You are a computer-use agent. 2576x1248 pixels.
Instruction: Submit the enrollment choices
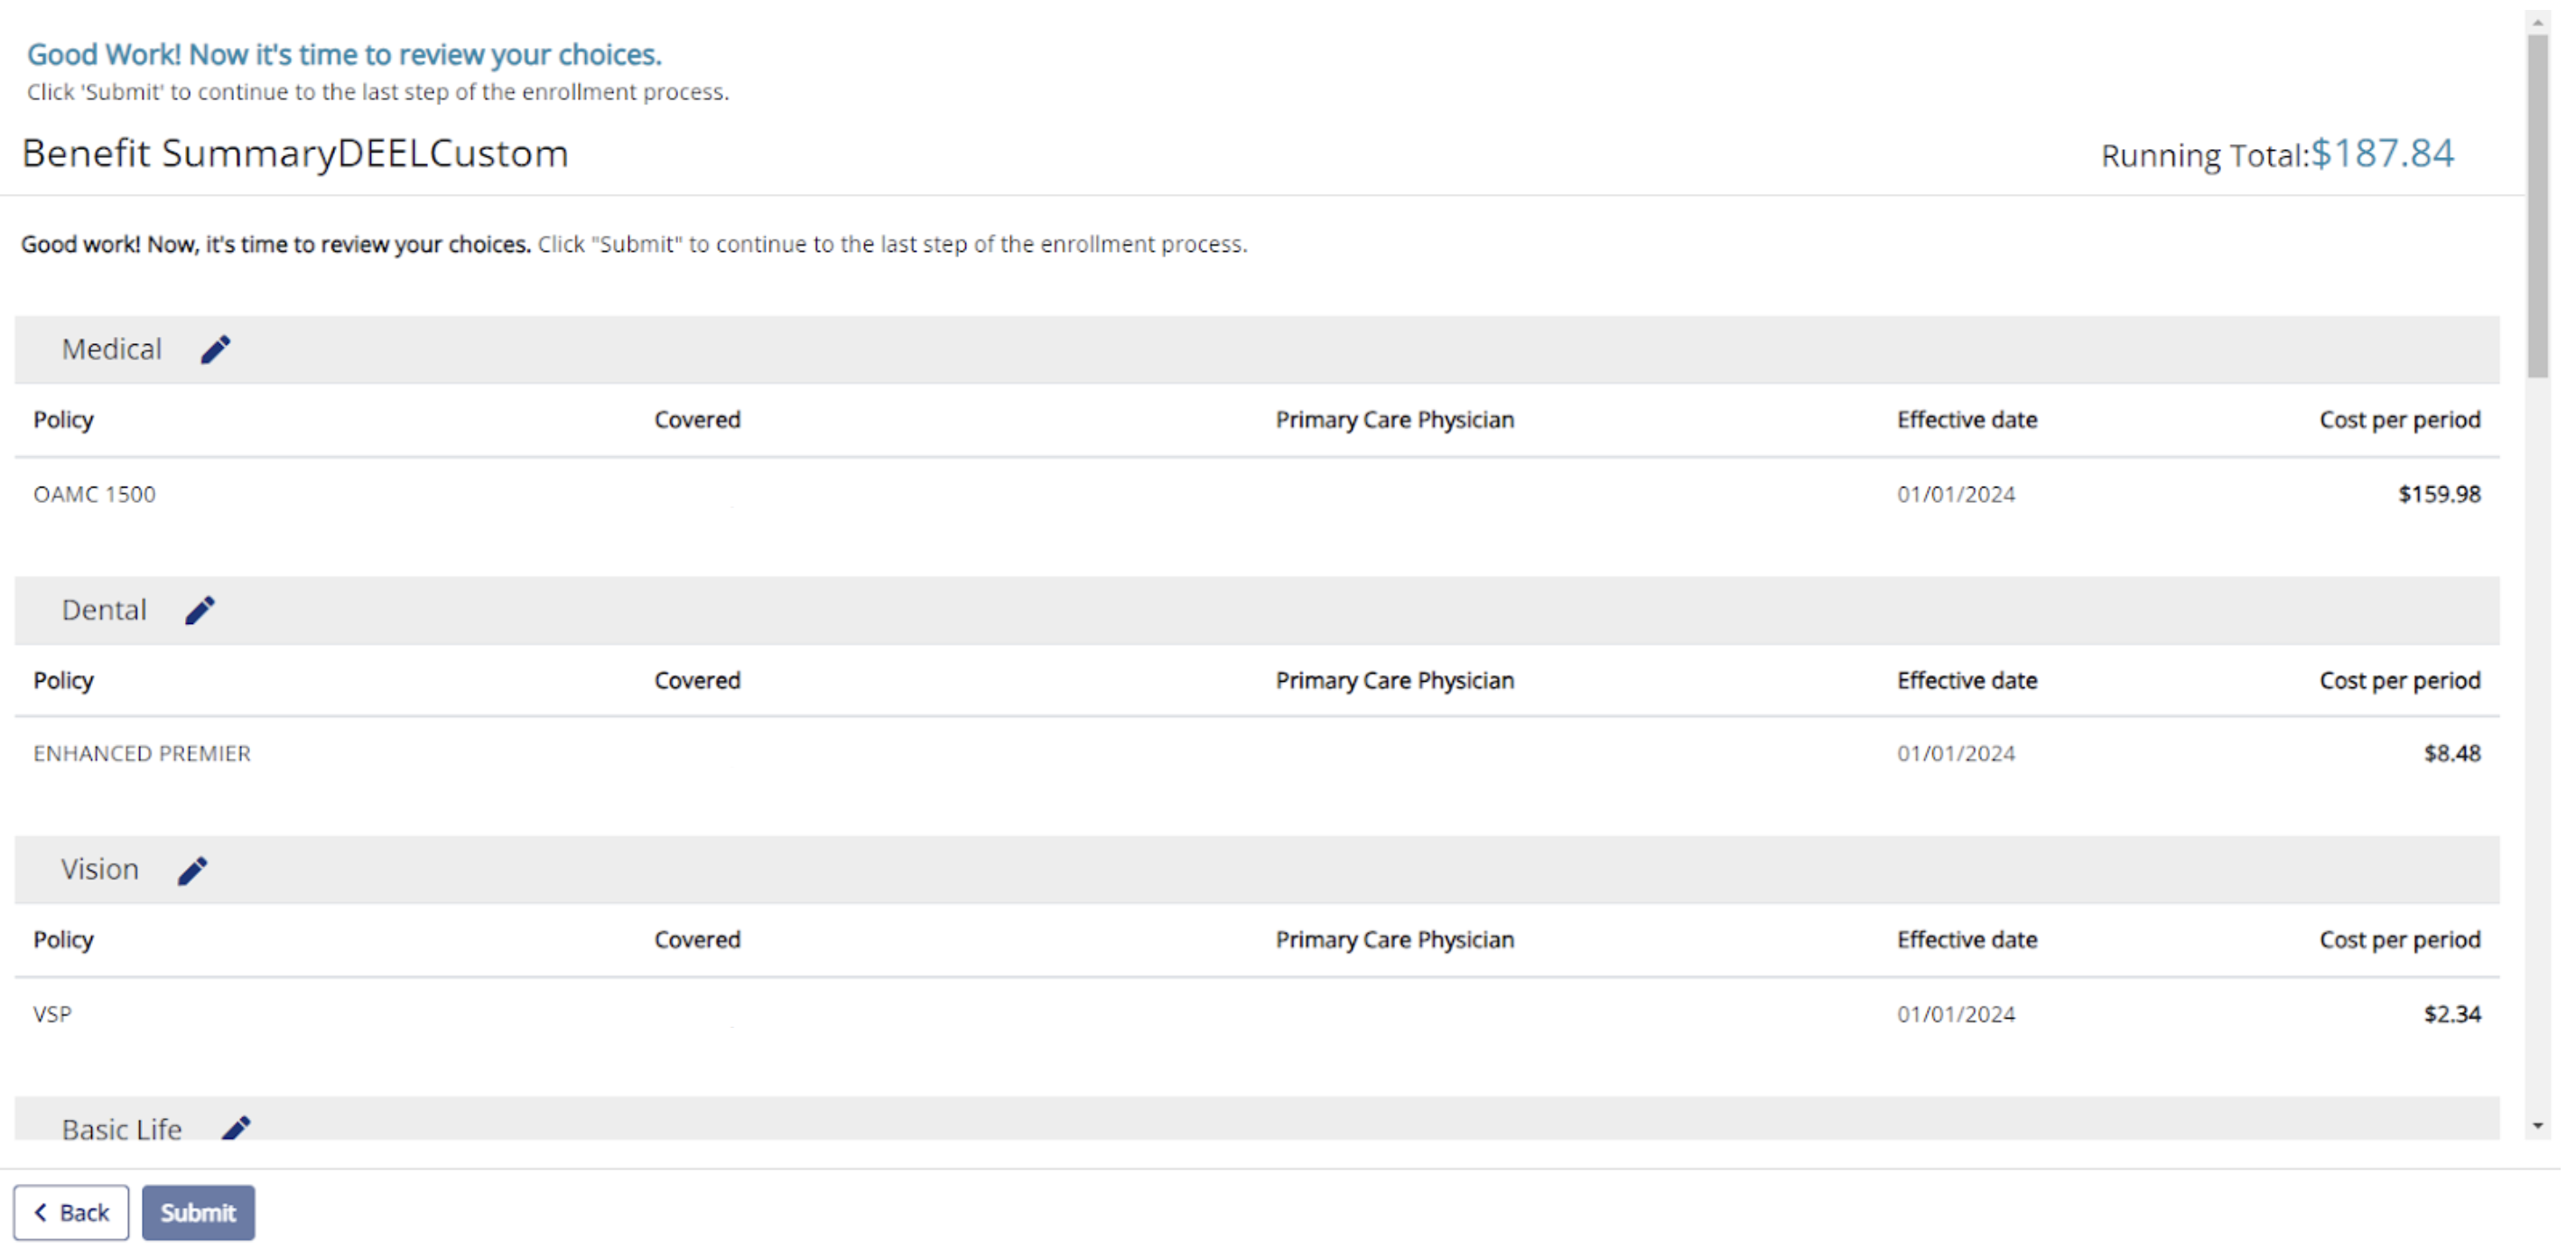[198, 1212]
